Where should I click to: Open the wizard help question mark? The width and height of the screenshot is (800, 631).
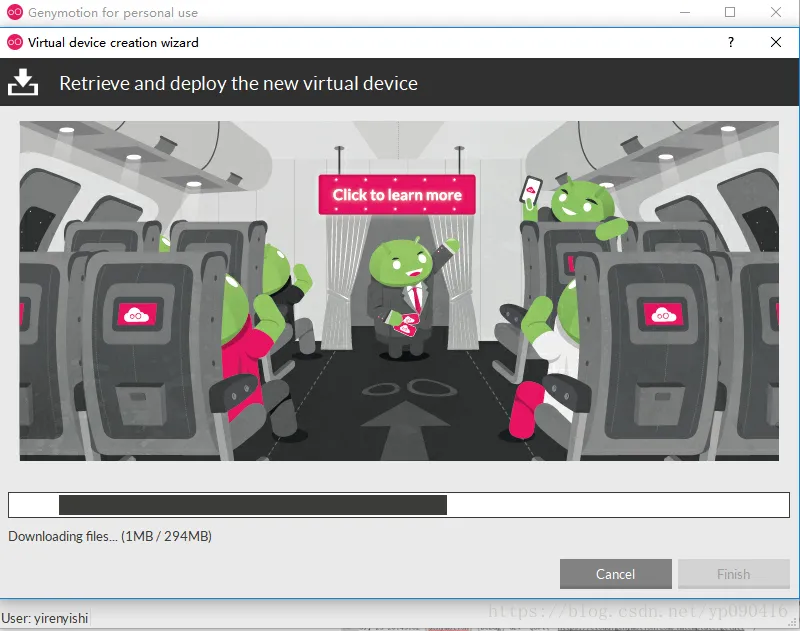(x=731, y=42)
